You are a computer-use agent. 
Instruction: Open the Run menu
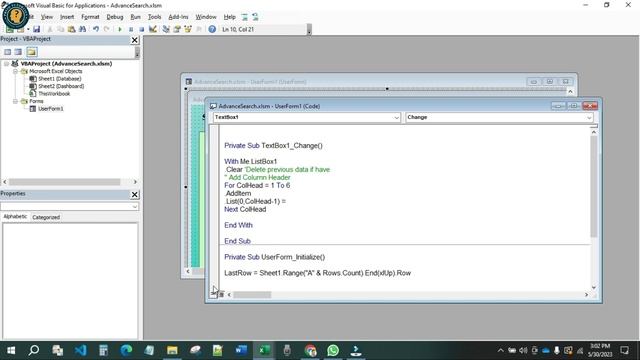click(x=136, y=17)
